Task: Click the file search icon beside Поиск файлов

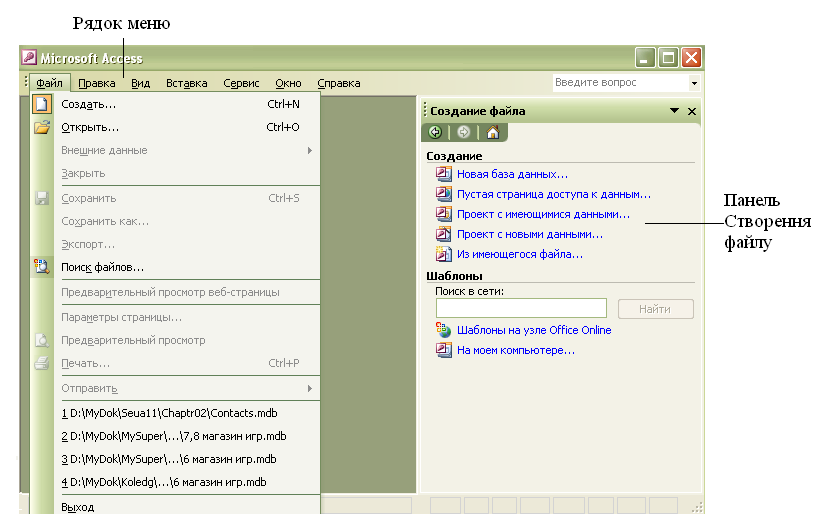Action: [42, 267]
